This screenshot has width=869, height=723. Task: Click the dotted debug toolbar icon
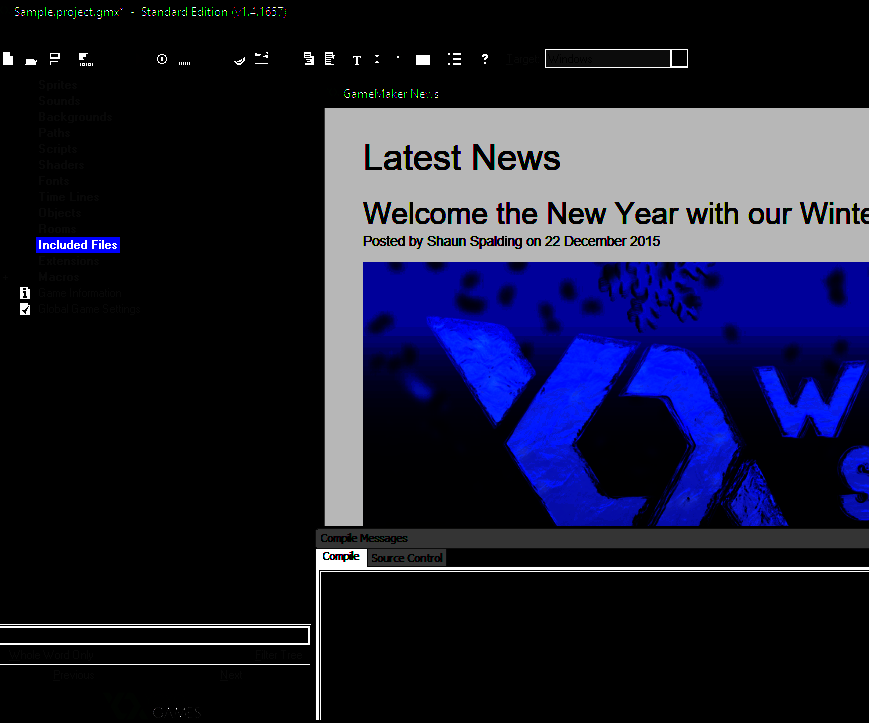(185, 63)
